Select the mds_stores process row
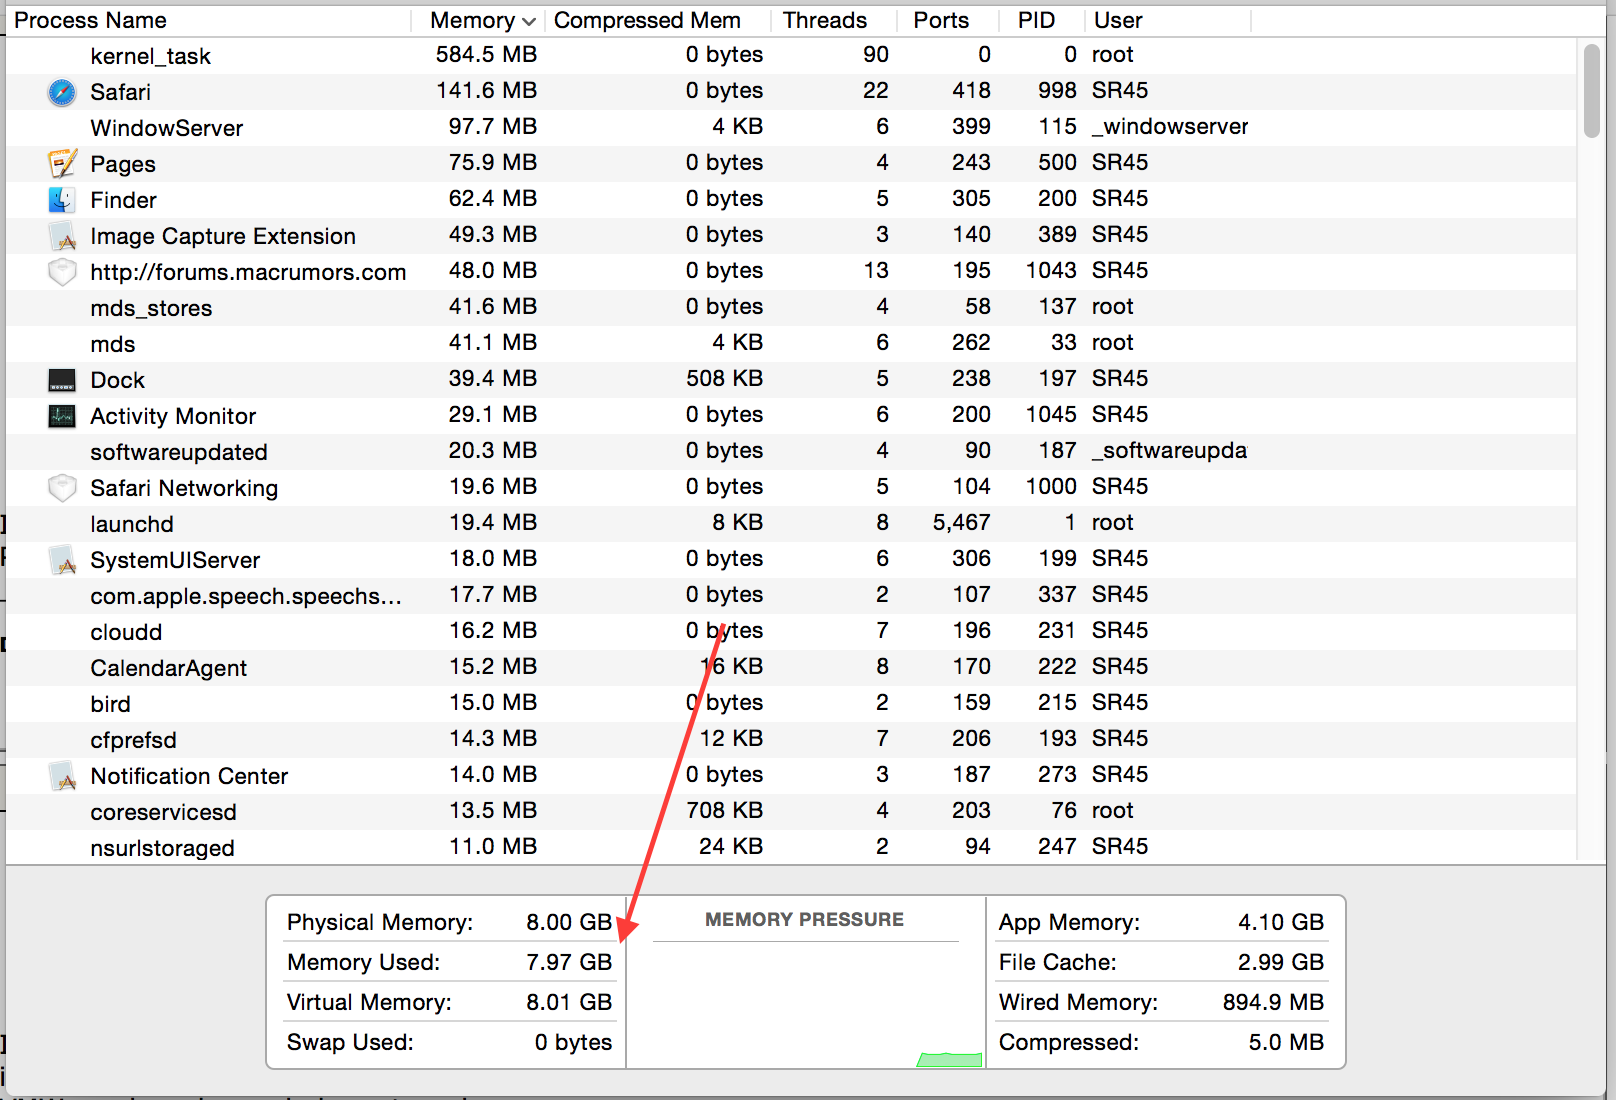Screen dimensions: 1616x1100 tap(791, 308)
